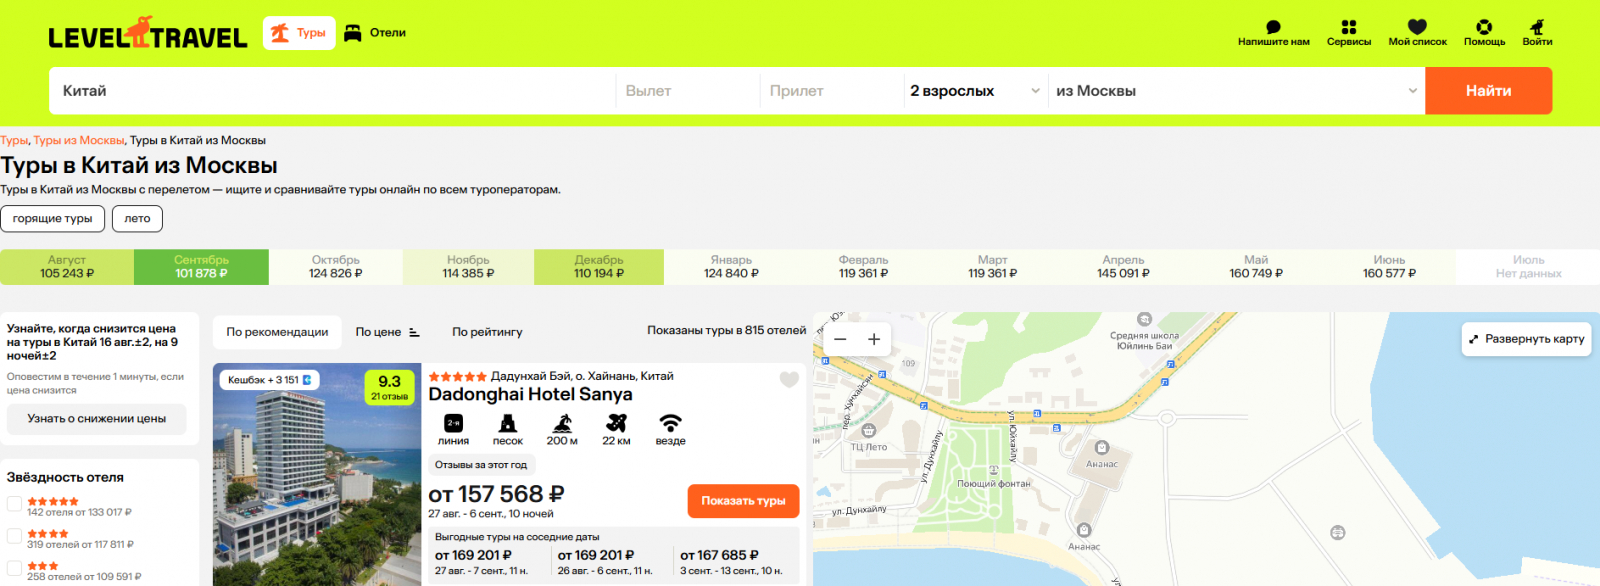The image size is (1600, 586).
Task: Choose the Август 105 243 ₽ month
Action: pyautogui.click(x=67, y=267)
